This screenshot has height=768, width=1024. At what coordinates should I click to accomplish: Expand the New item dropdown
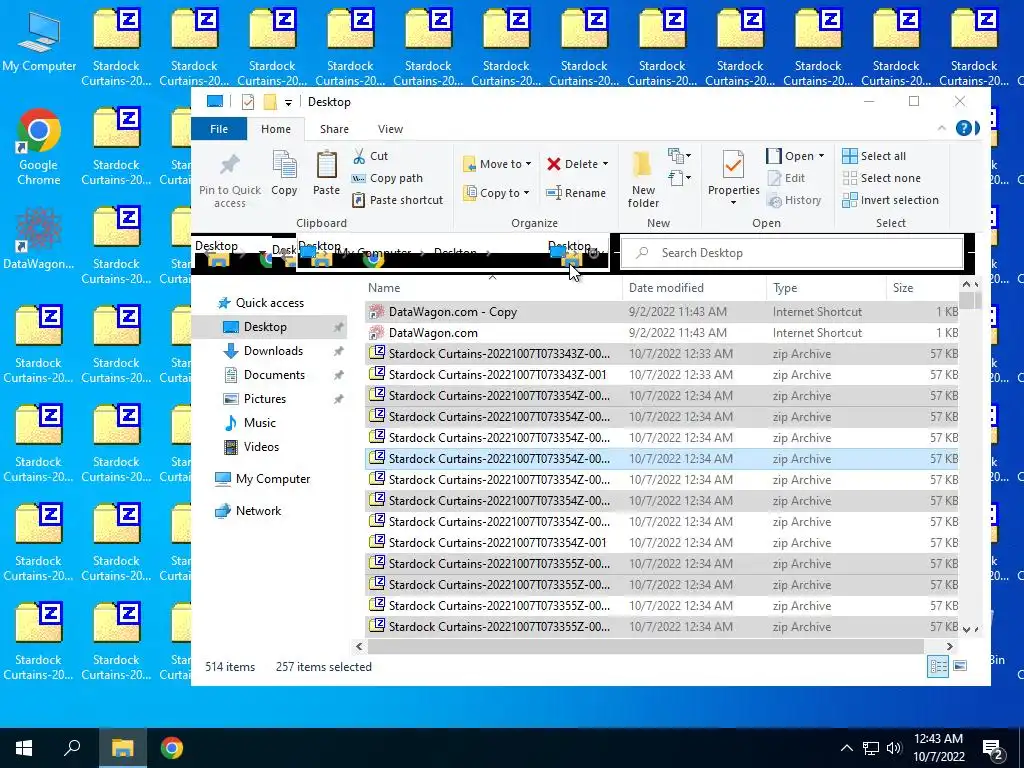coord(679,155)
